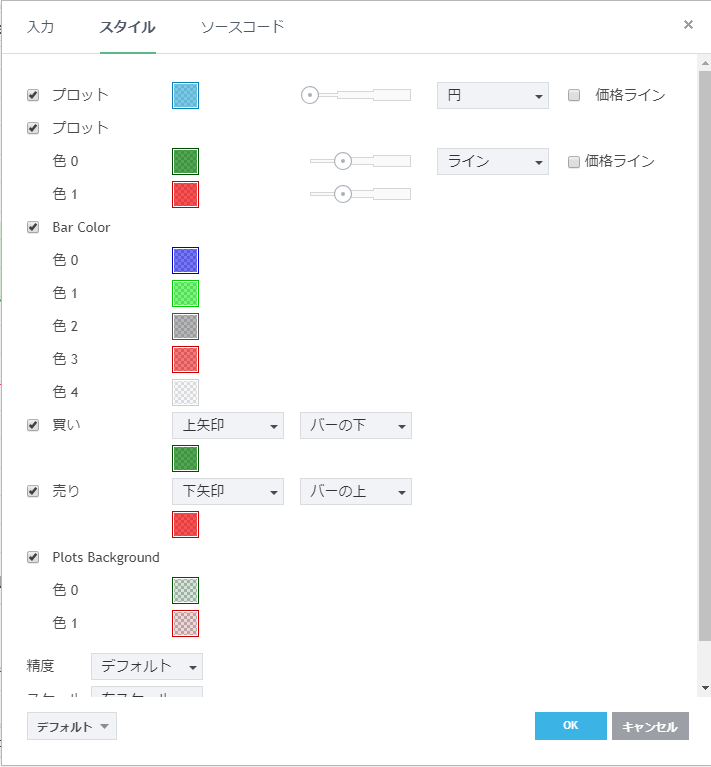This screenshot has height=767, width=711.
Task: Open the 精度 デフォルト dropdown
Action: (x=146, y=666)
